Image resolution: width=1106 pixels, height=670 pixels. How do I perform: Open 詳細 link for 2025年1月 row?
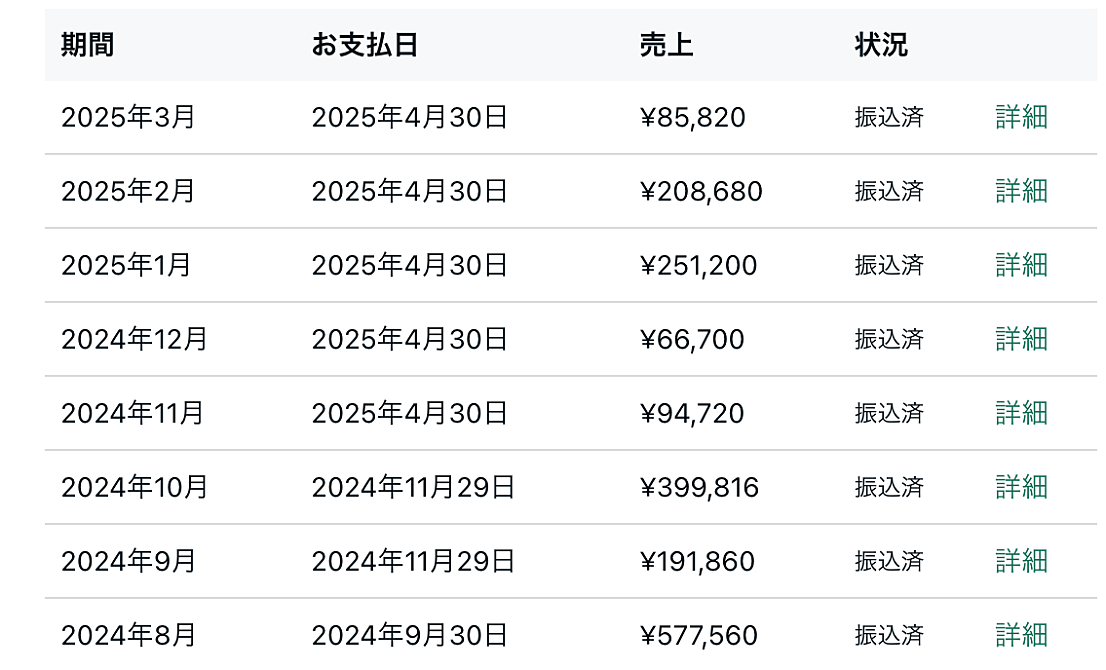click(x=1021, y=265)
